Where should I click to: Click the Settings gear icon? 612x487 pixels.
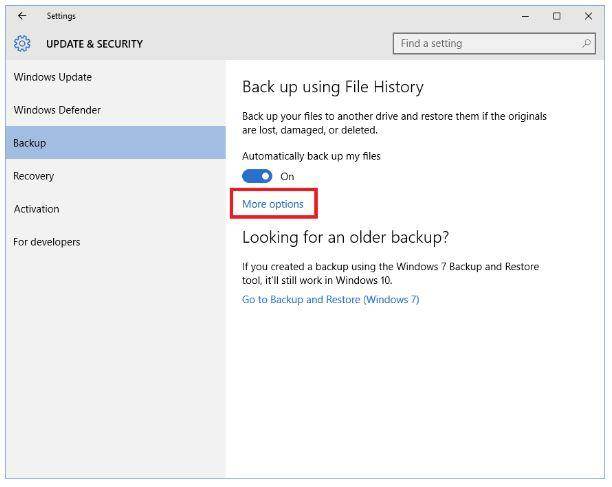22,43
